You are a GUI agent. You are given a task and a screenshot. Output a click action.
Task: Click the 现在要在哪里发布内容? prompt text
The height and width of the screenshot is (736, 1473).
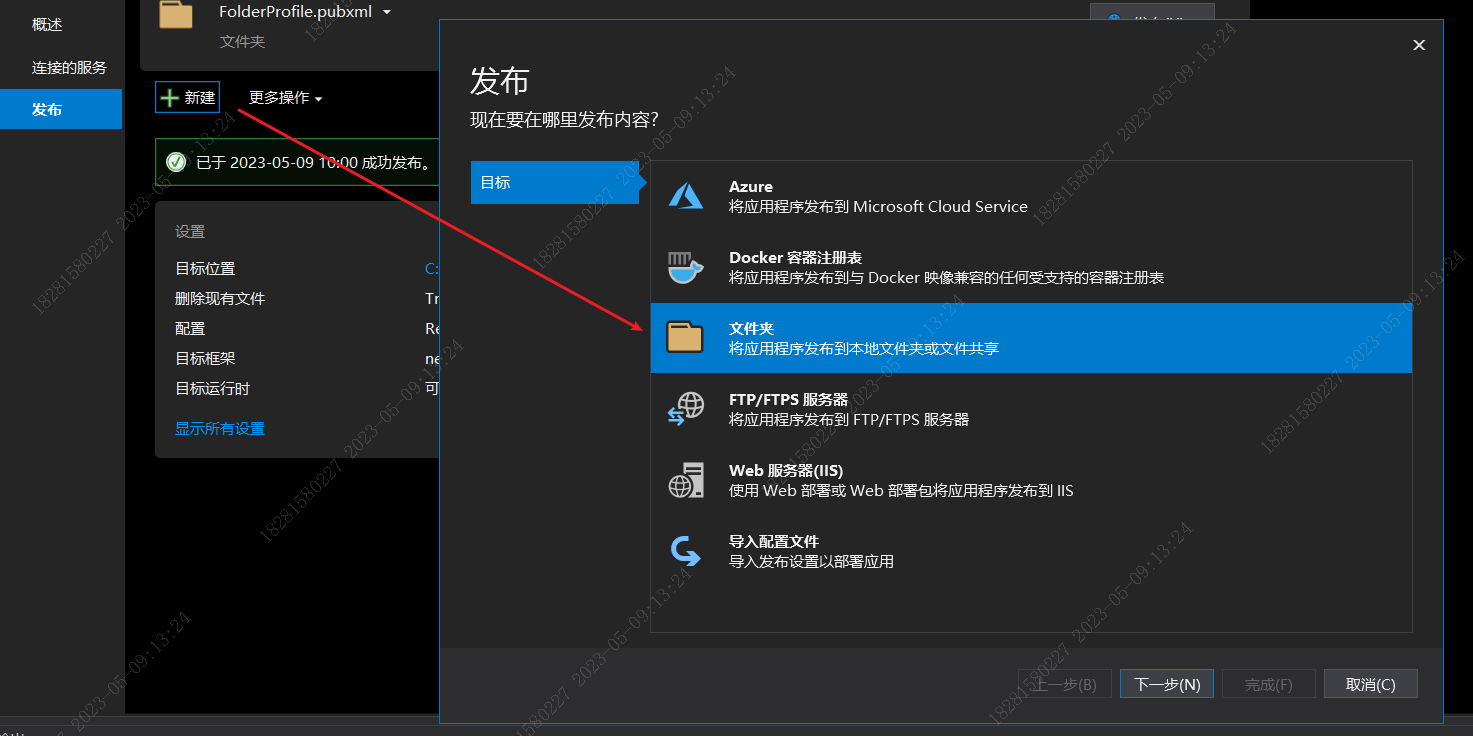(564, 120)
